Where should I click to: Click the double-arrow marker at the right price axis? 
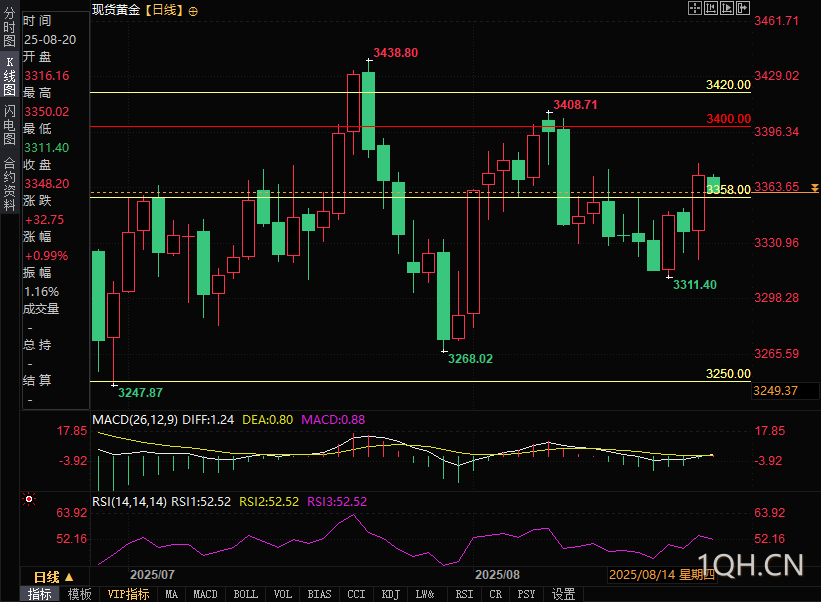815,187
